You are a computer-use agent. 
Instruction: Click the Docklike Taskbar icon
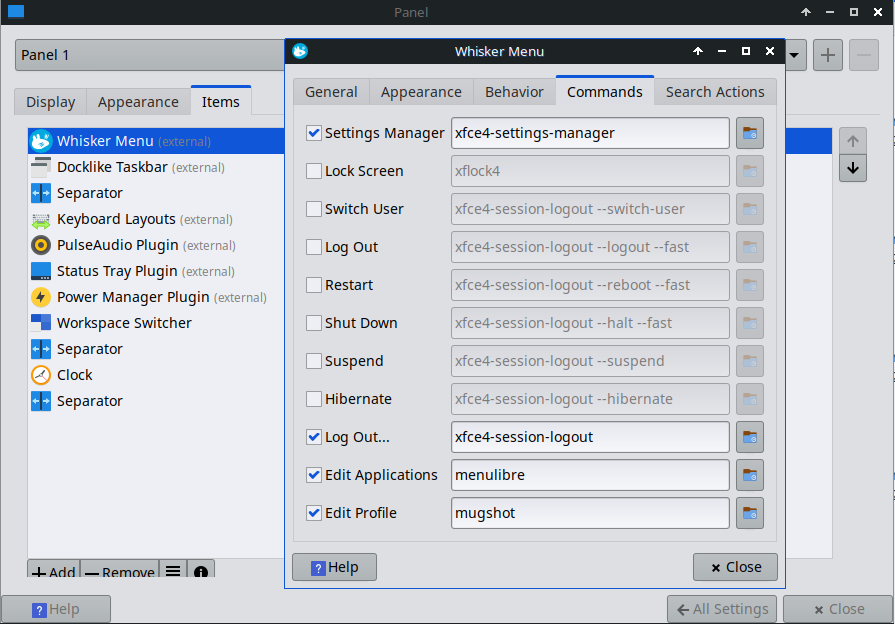pos(41,167)
